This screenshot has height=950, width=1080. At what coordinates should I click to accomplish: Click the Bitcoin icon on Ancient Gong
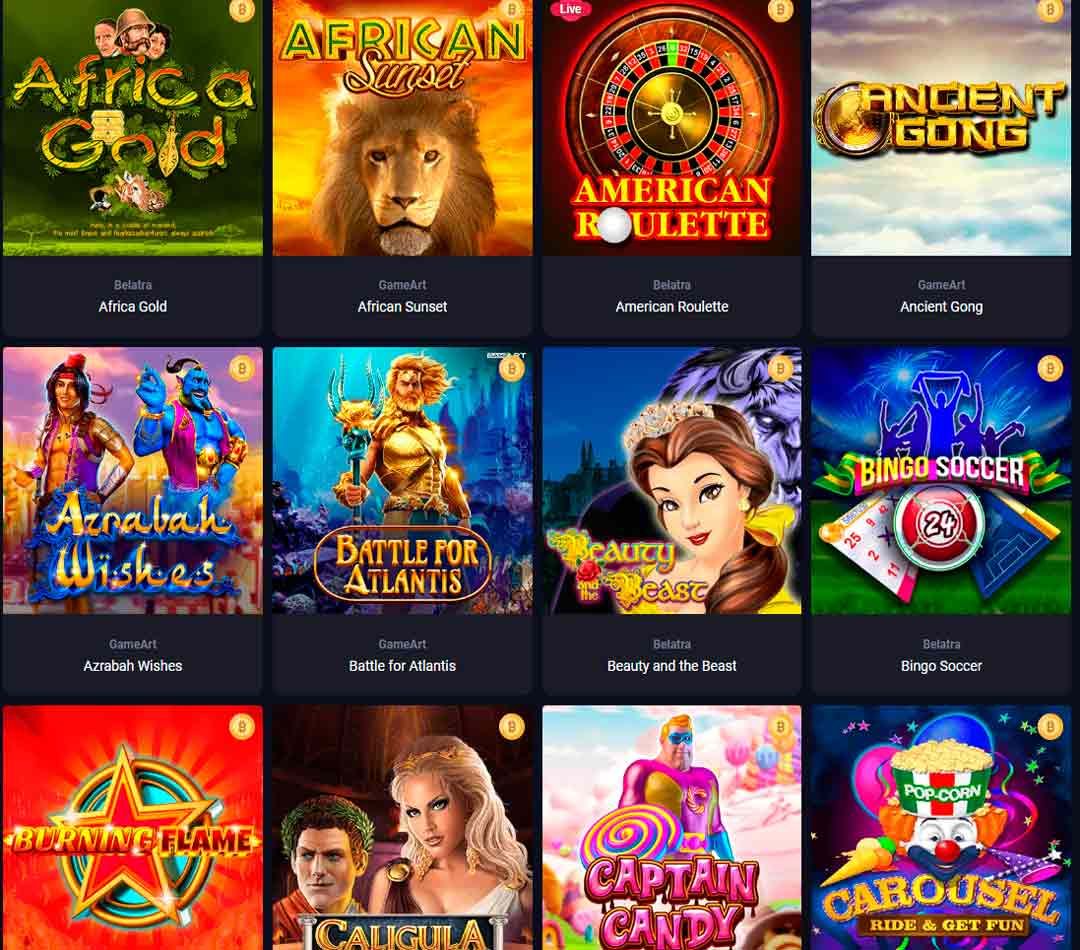[1050, 10]
